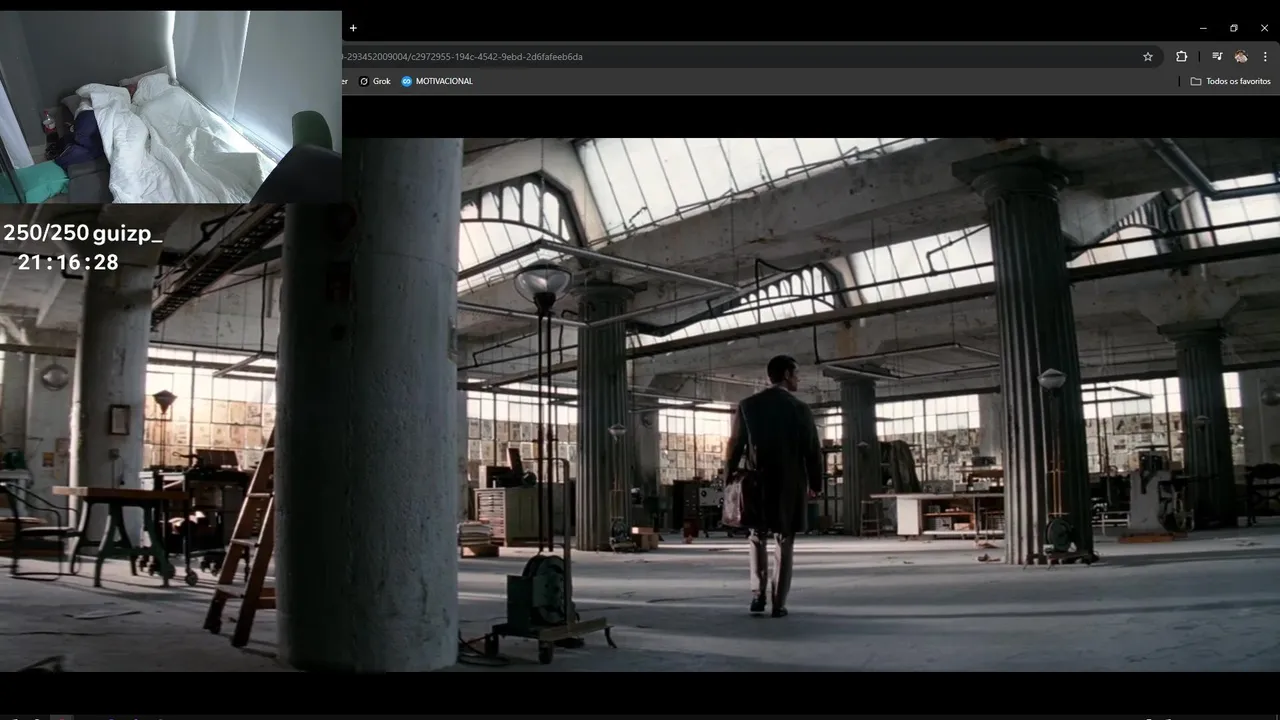Minimize the browser window

point(1203,28)
